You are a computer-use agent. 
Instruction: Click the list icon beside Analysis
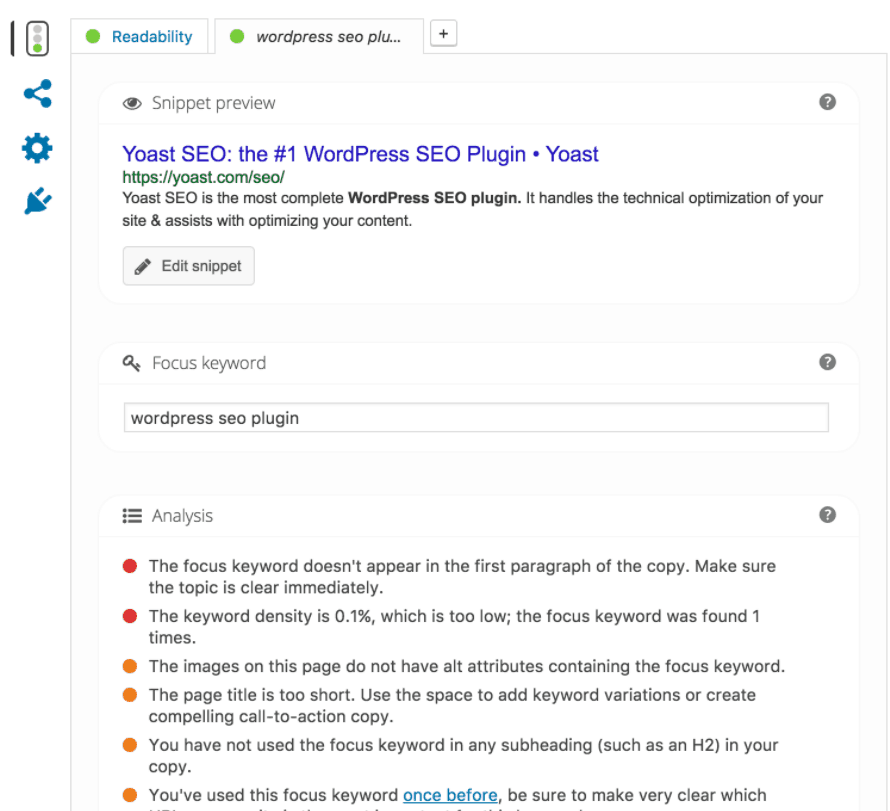click(132, 516)
